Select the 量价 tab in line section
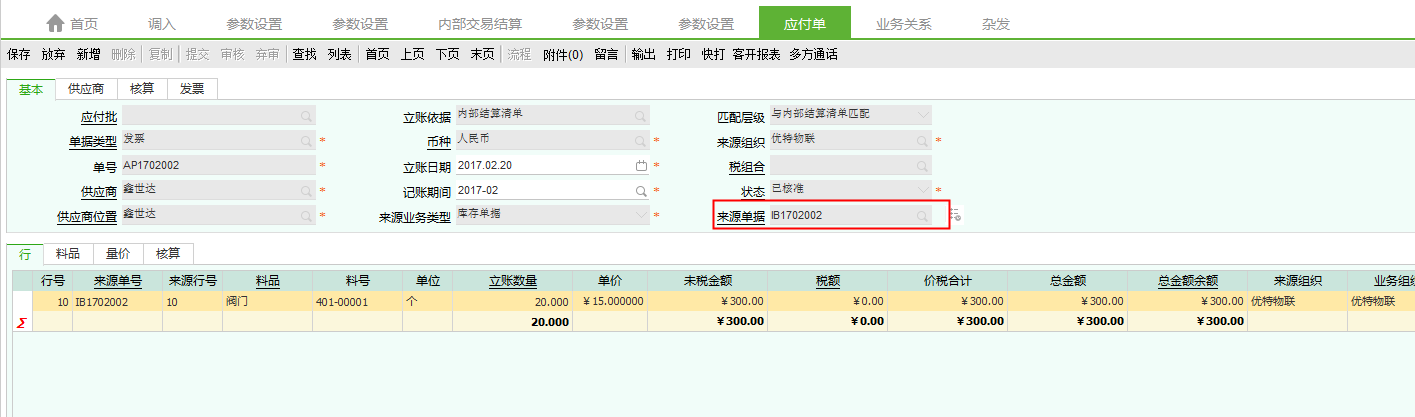This screenshot has height=417, width=1415. tap(118, 254)
